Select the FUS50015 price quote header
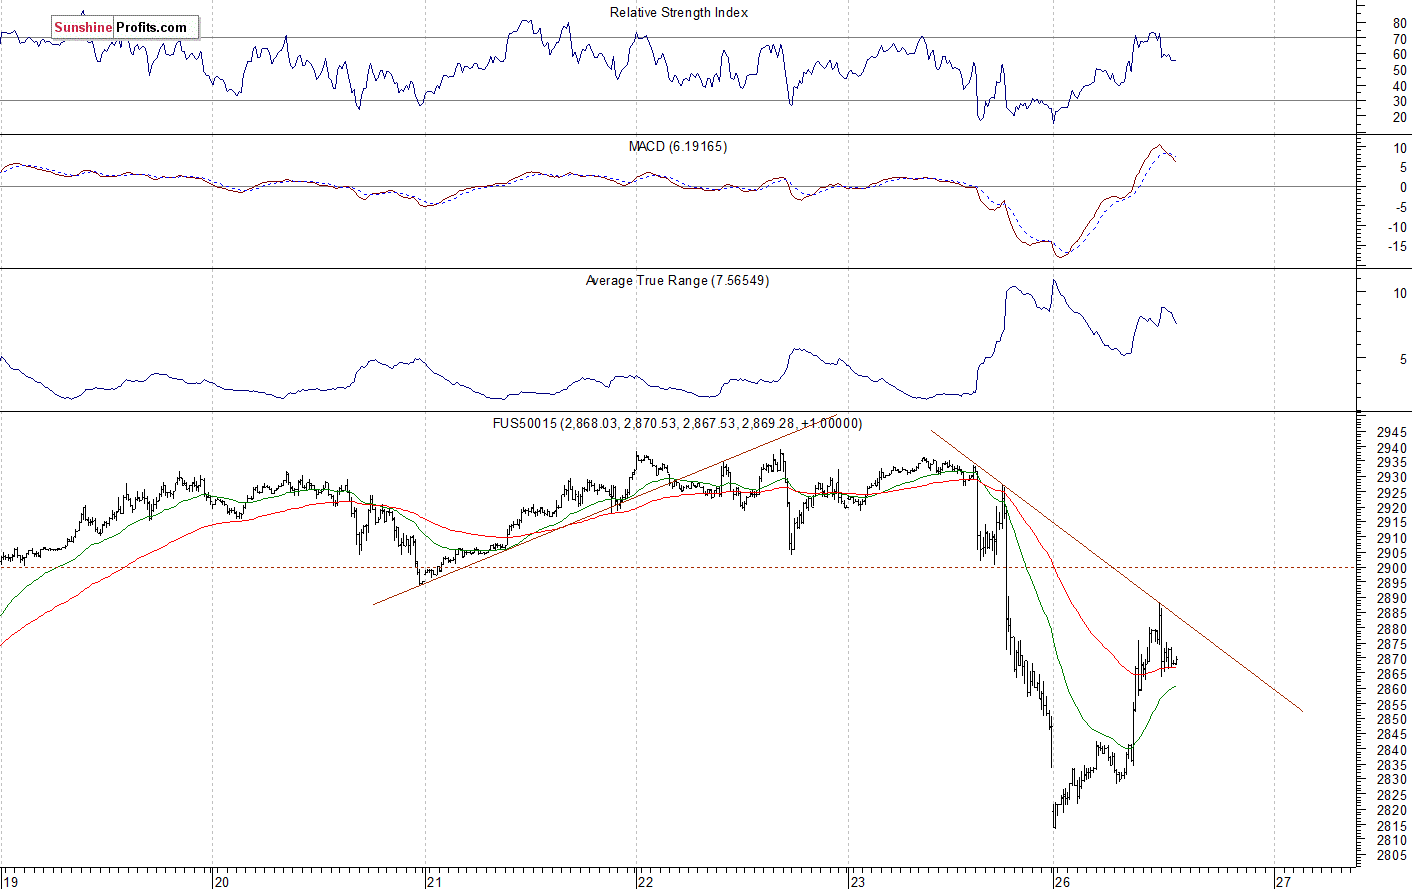The image size is (1412, 889). pyautogui.click(x=677, y=424)
